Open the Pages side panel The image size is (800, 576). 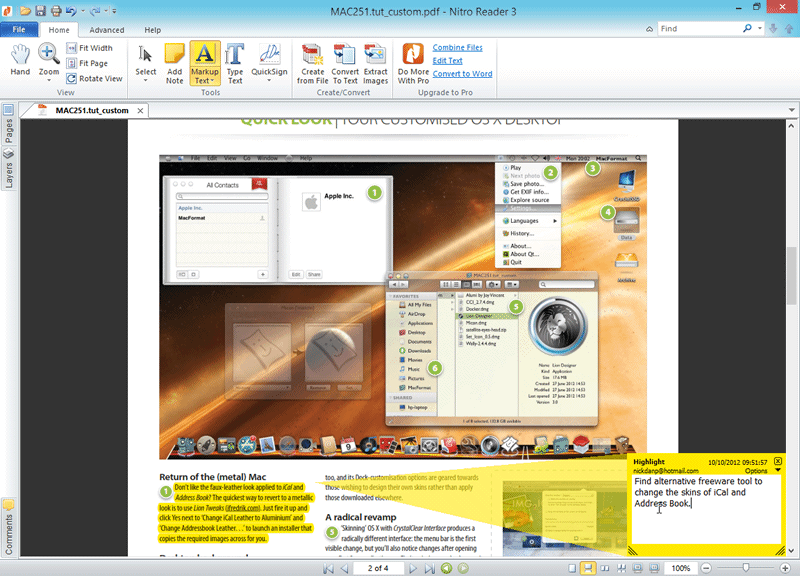pyautogui.click(x=8, y=124)
